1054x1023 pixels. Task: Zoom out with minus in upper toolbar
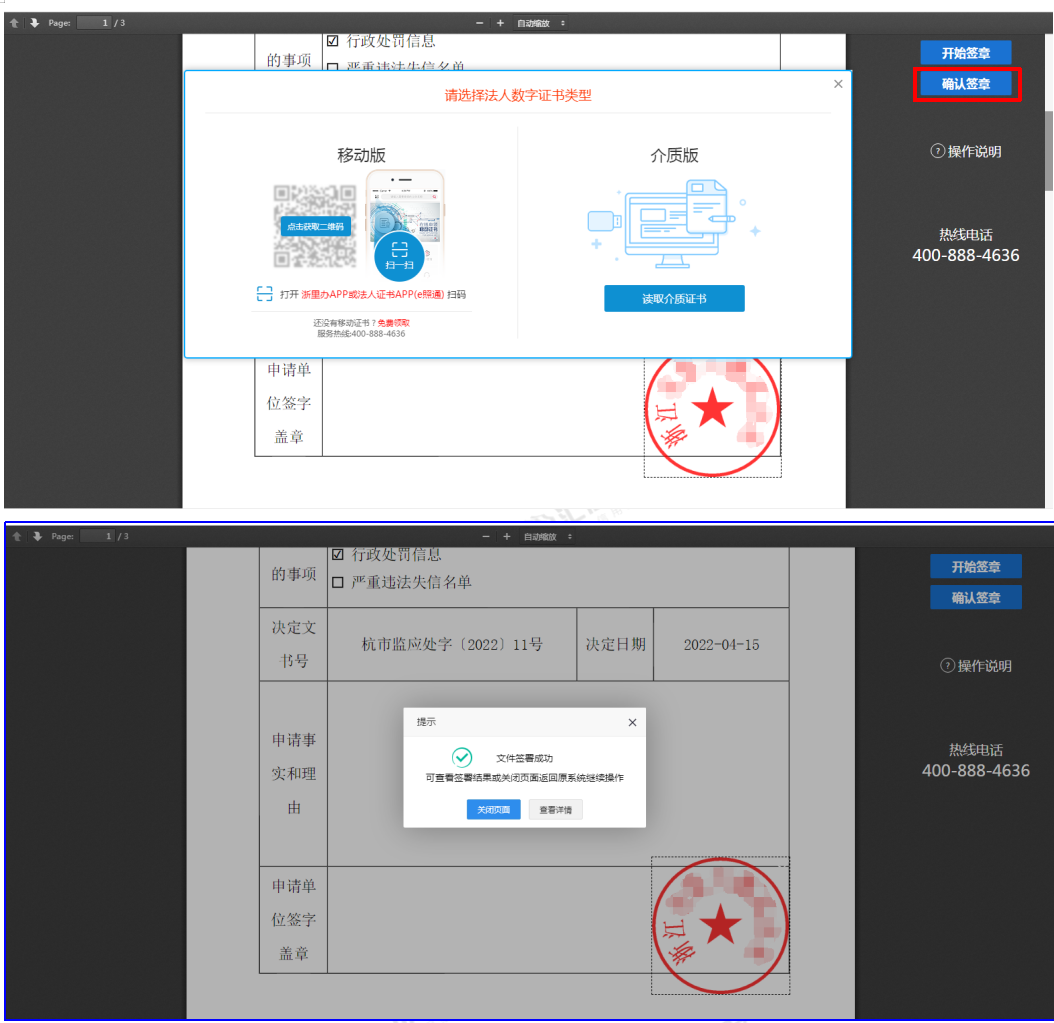pyautogui.click(x=479, y=22)
